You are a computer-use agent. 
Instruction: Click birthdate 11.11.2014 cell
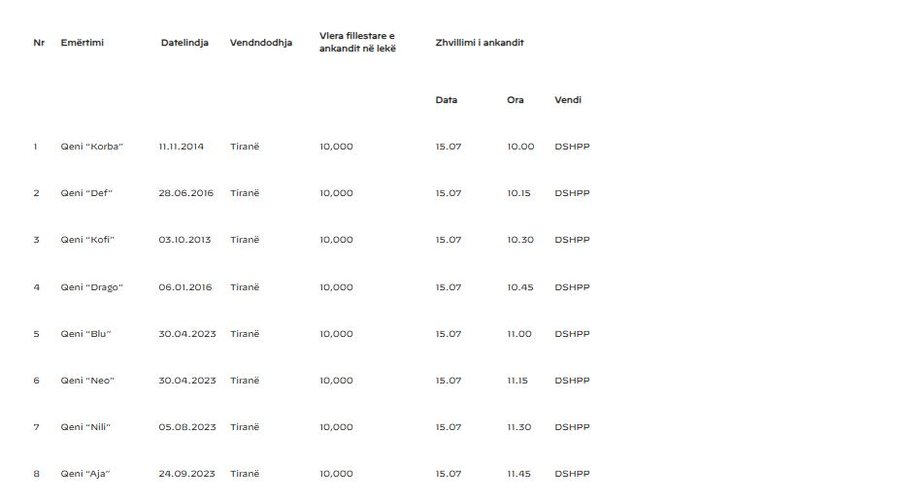click(181, 146)
